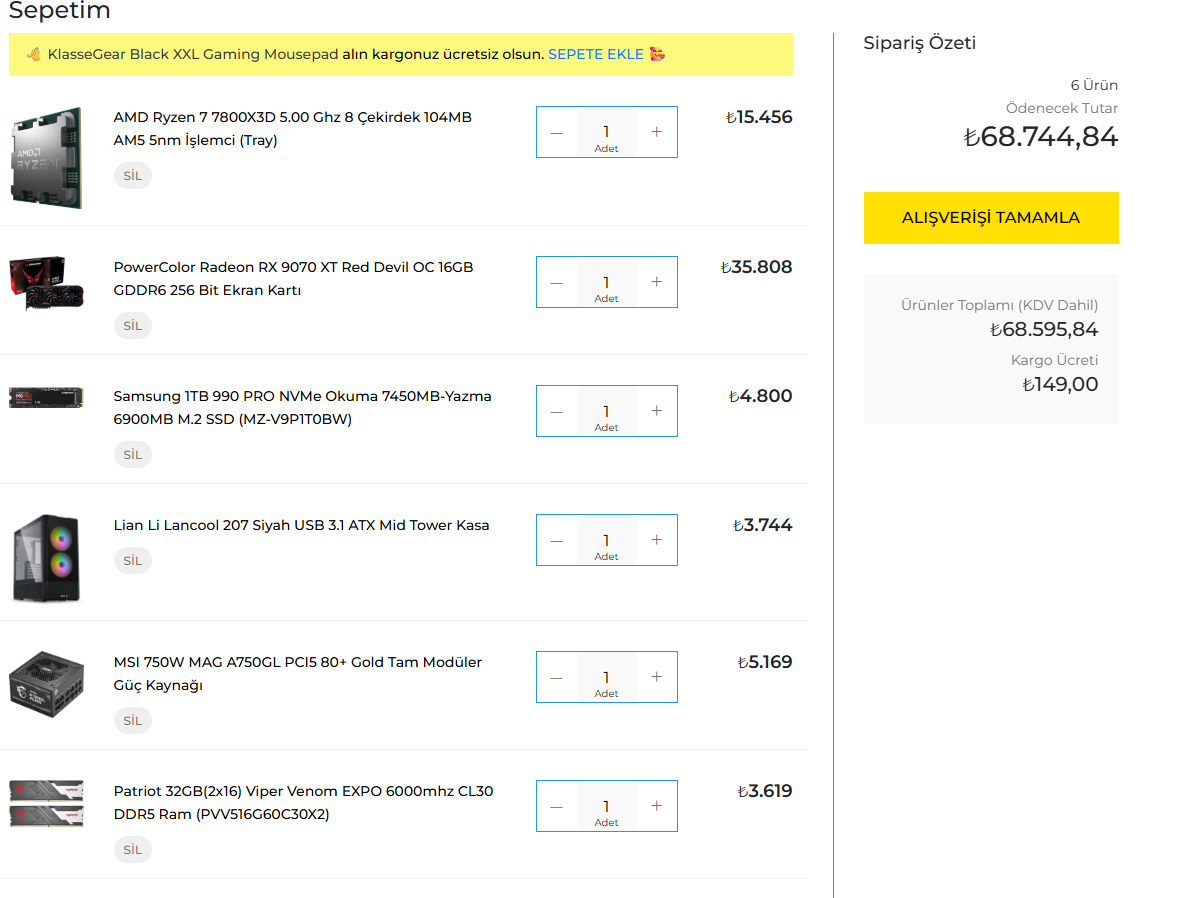Click quantity field of Patriot RAM row
This screenshot has width=1188, height=898.
coord(606,806)
